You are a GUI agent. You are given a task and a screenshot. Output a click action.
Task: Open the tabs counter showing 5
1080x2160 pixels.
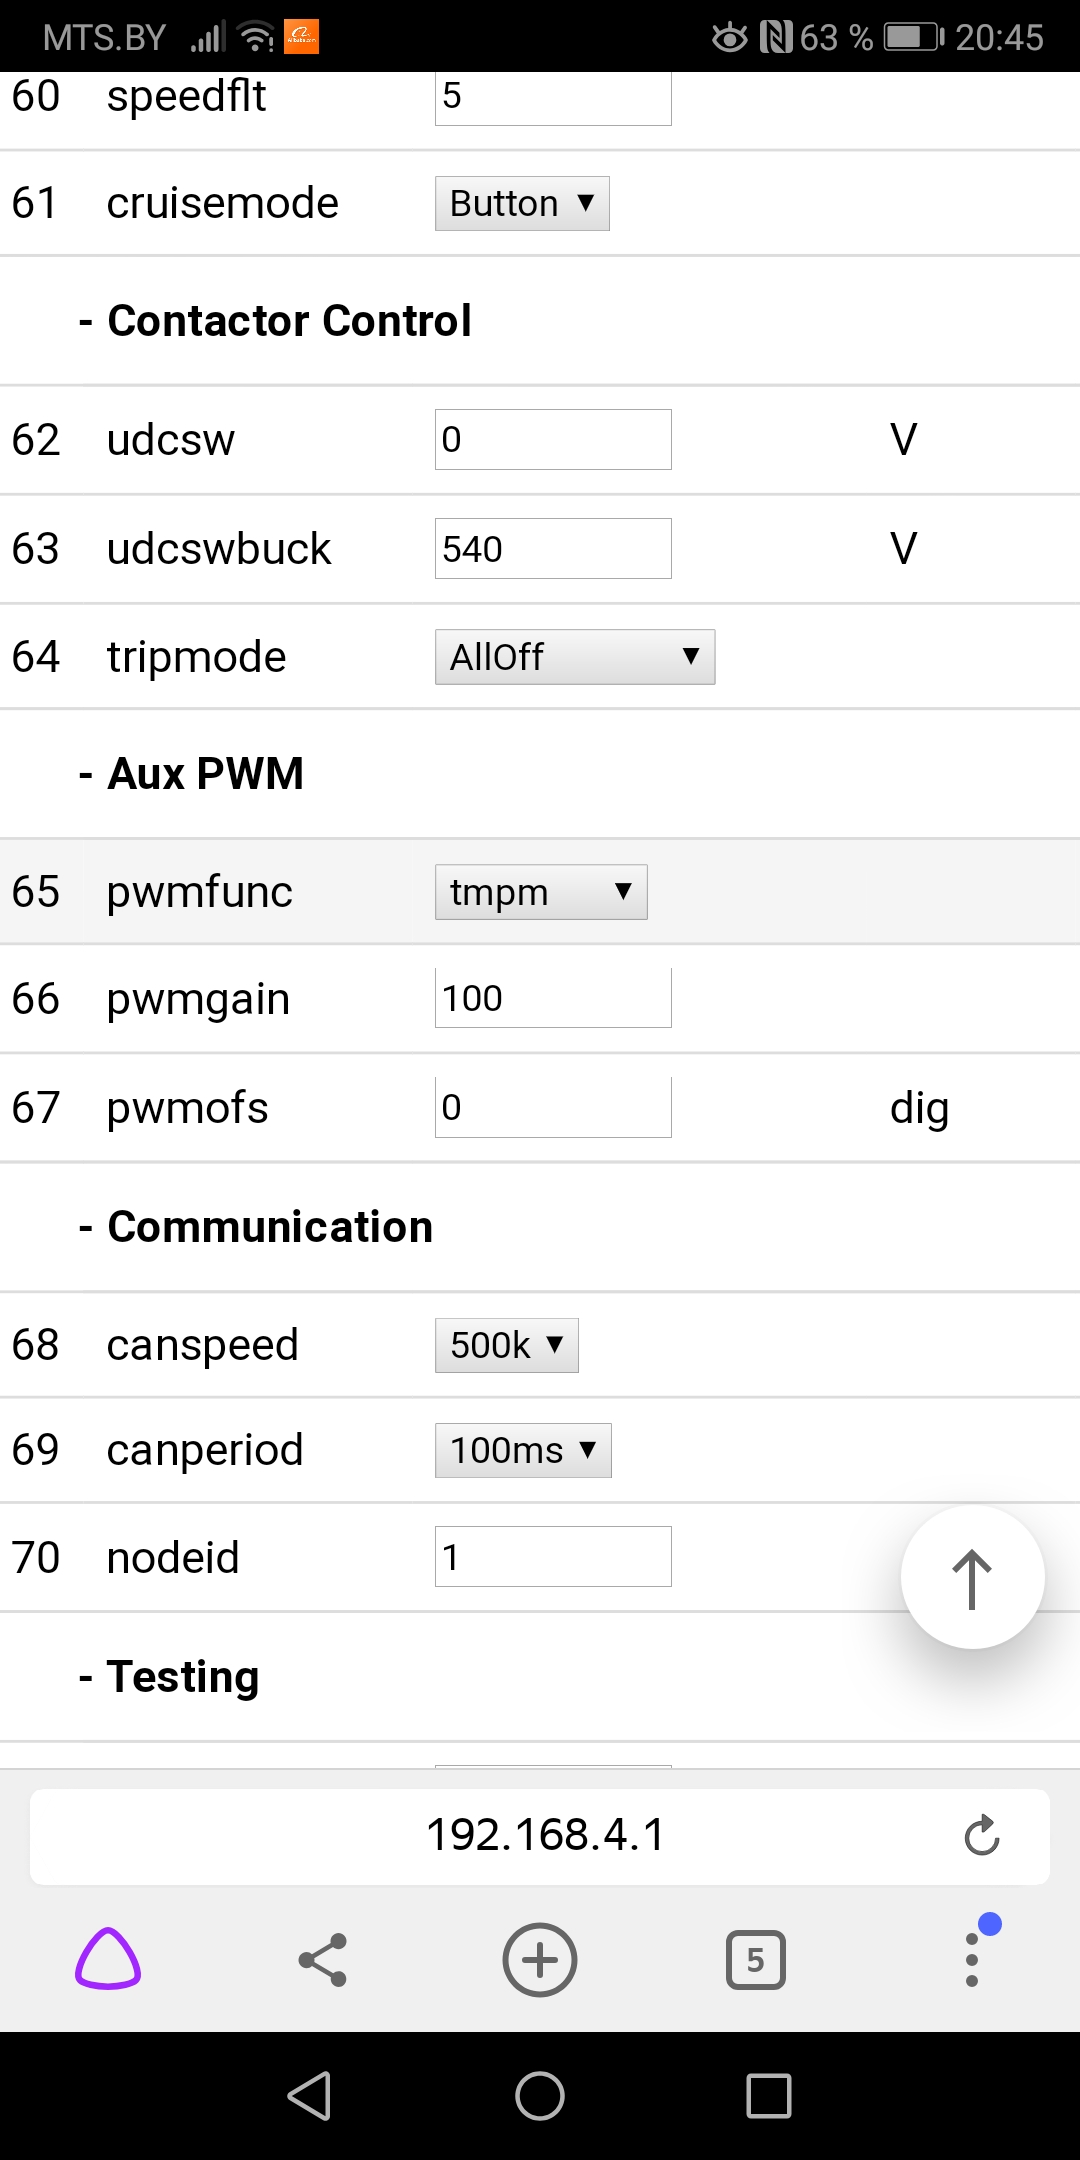[755, 1959]
